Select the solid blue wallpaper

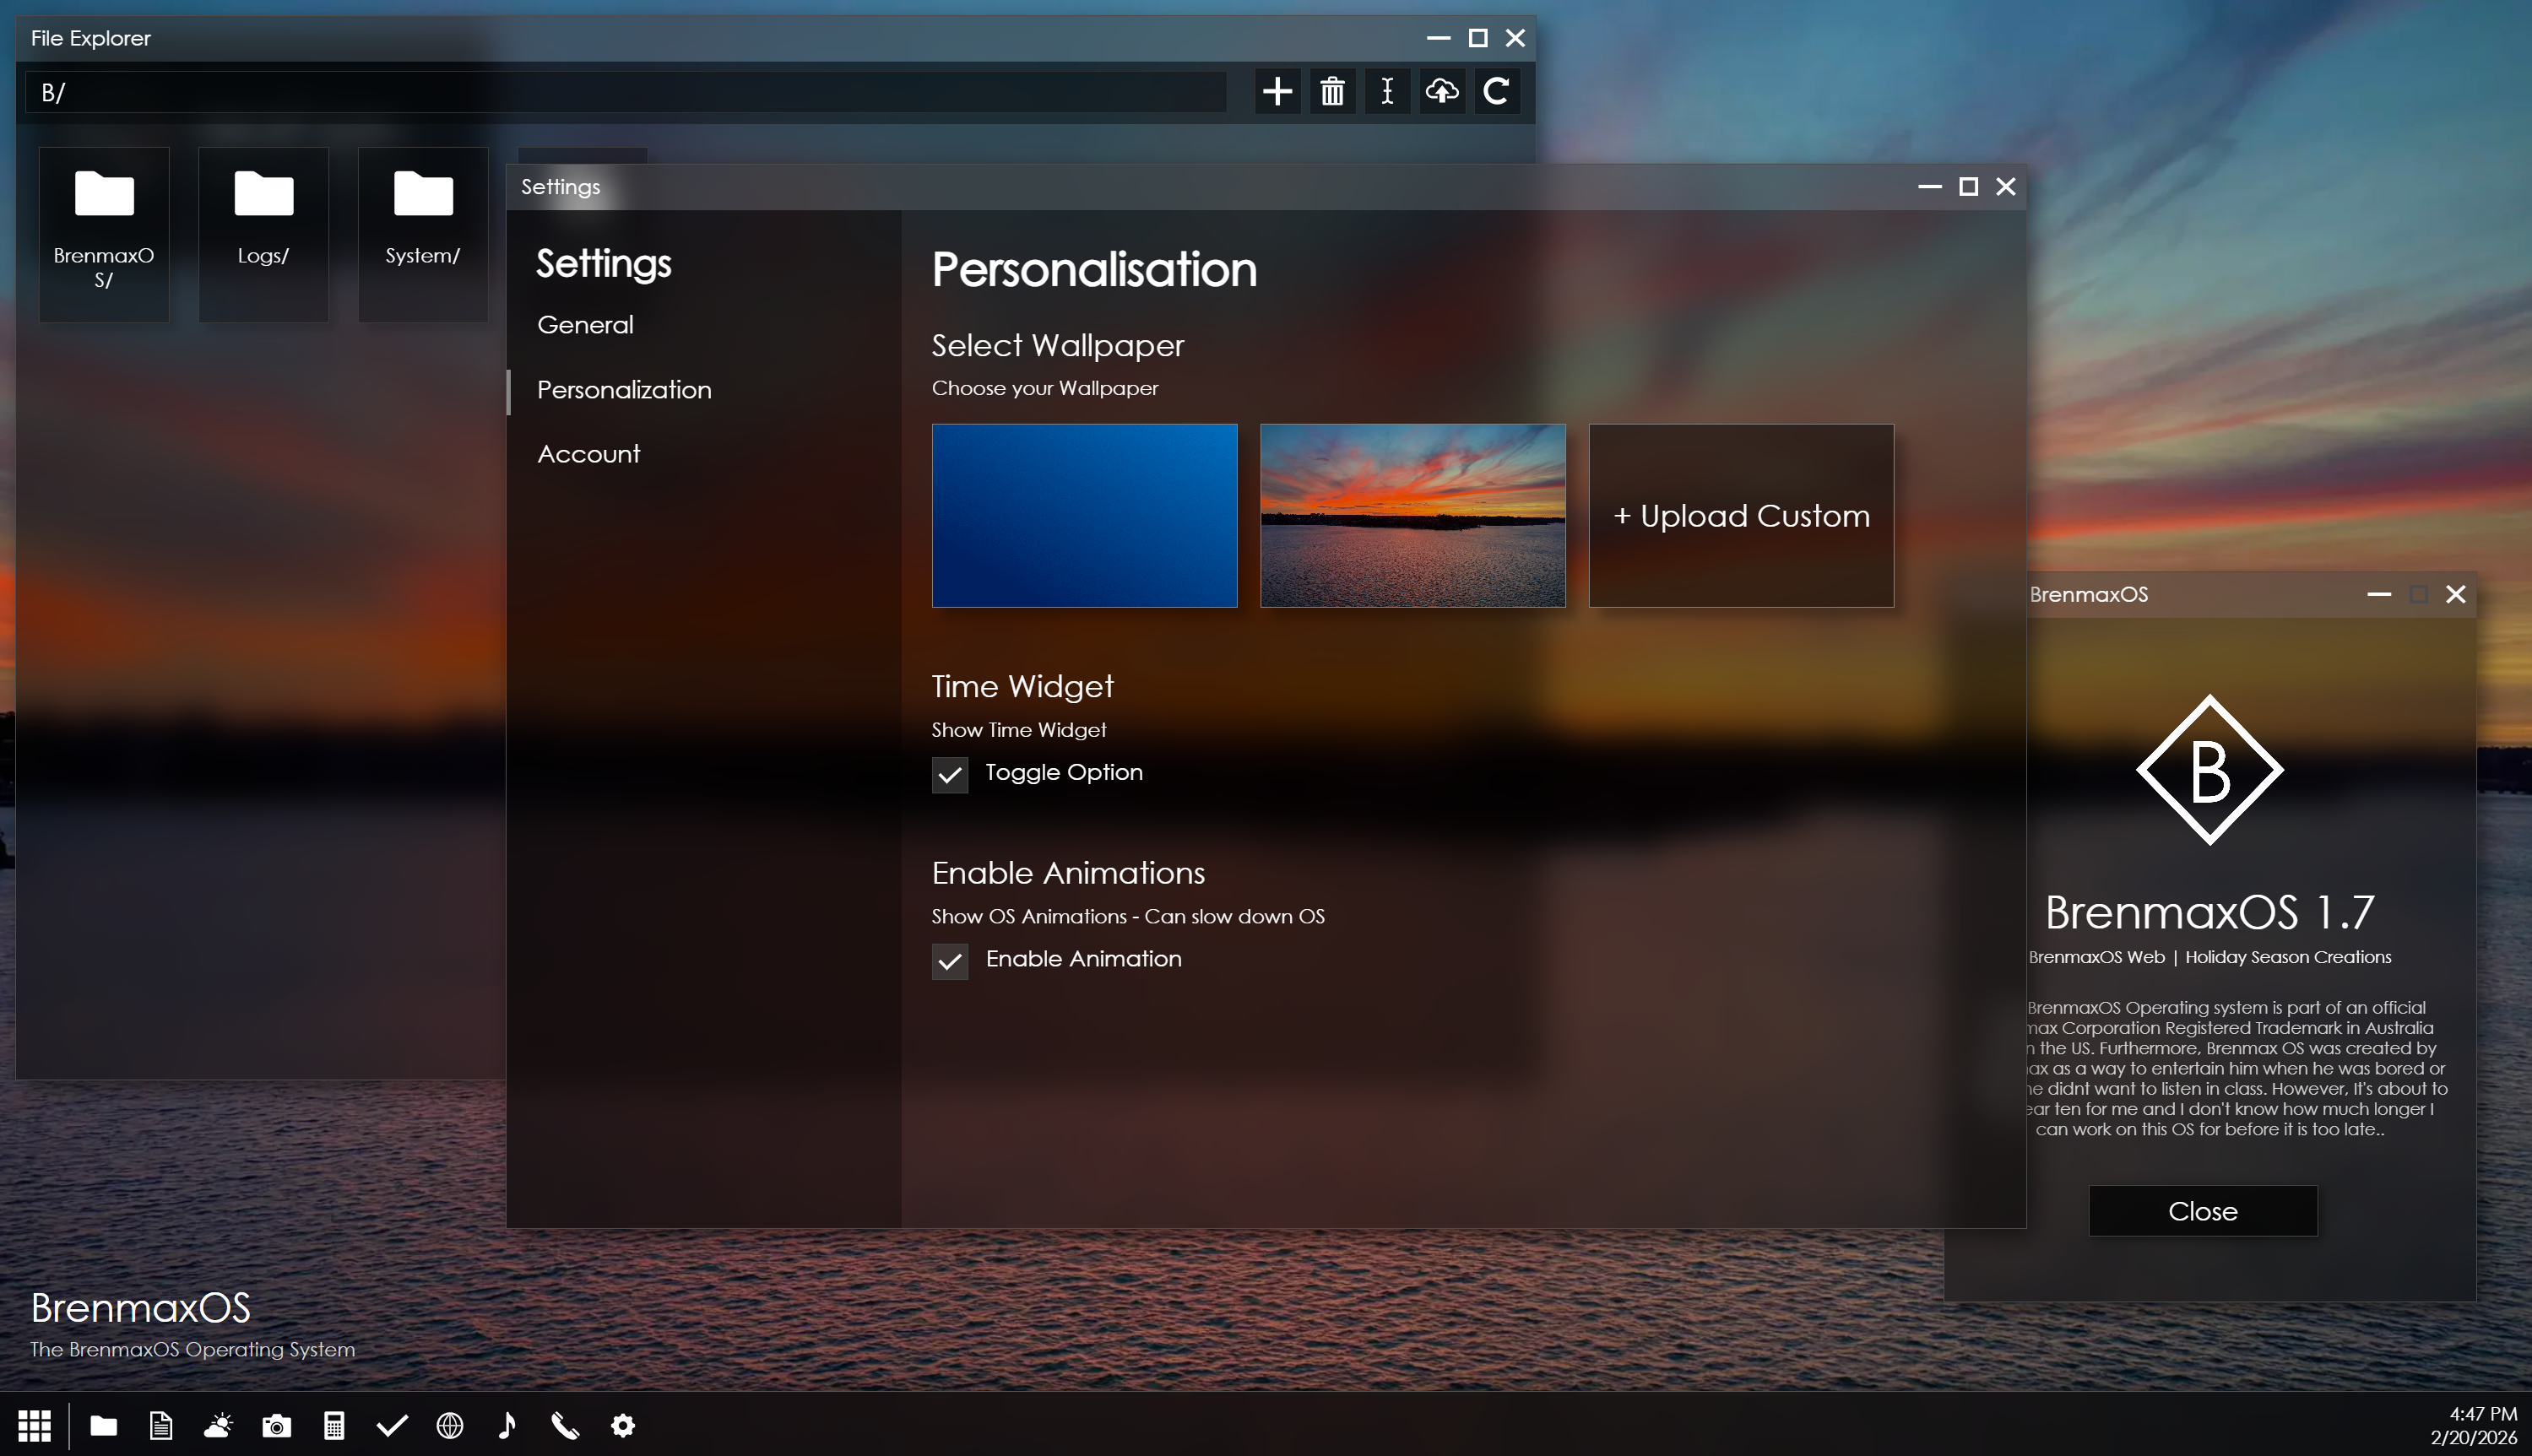(1084, 515)
